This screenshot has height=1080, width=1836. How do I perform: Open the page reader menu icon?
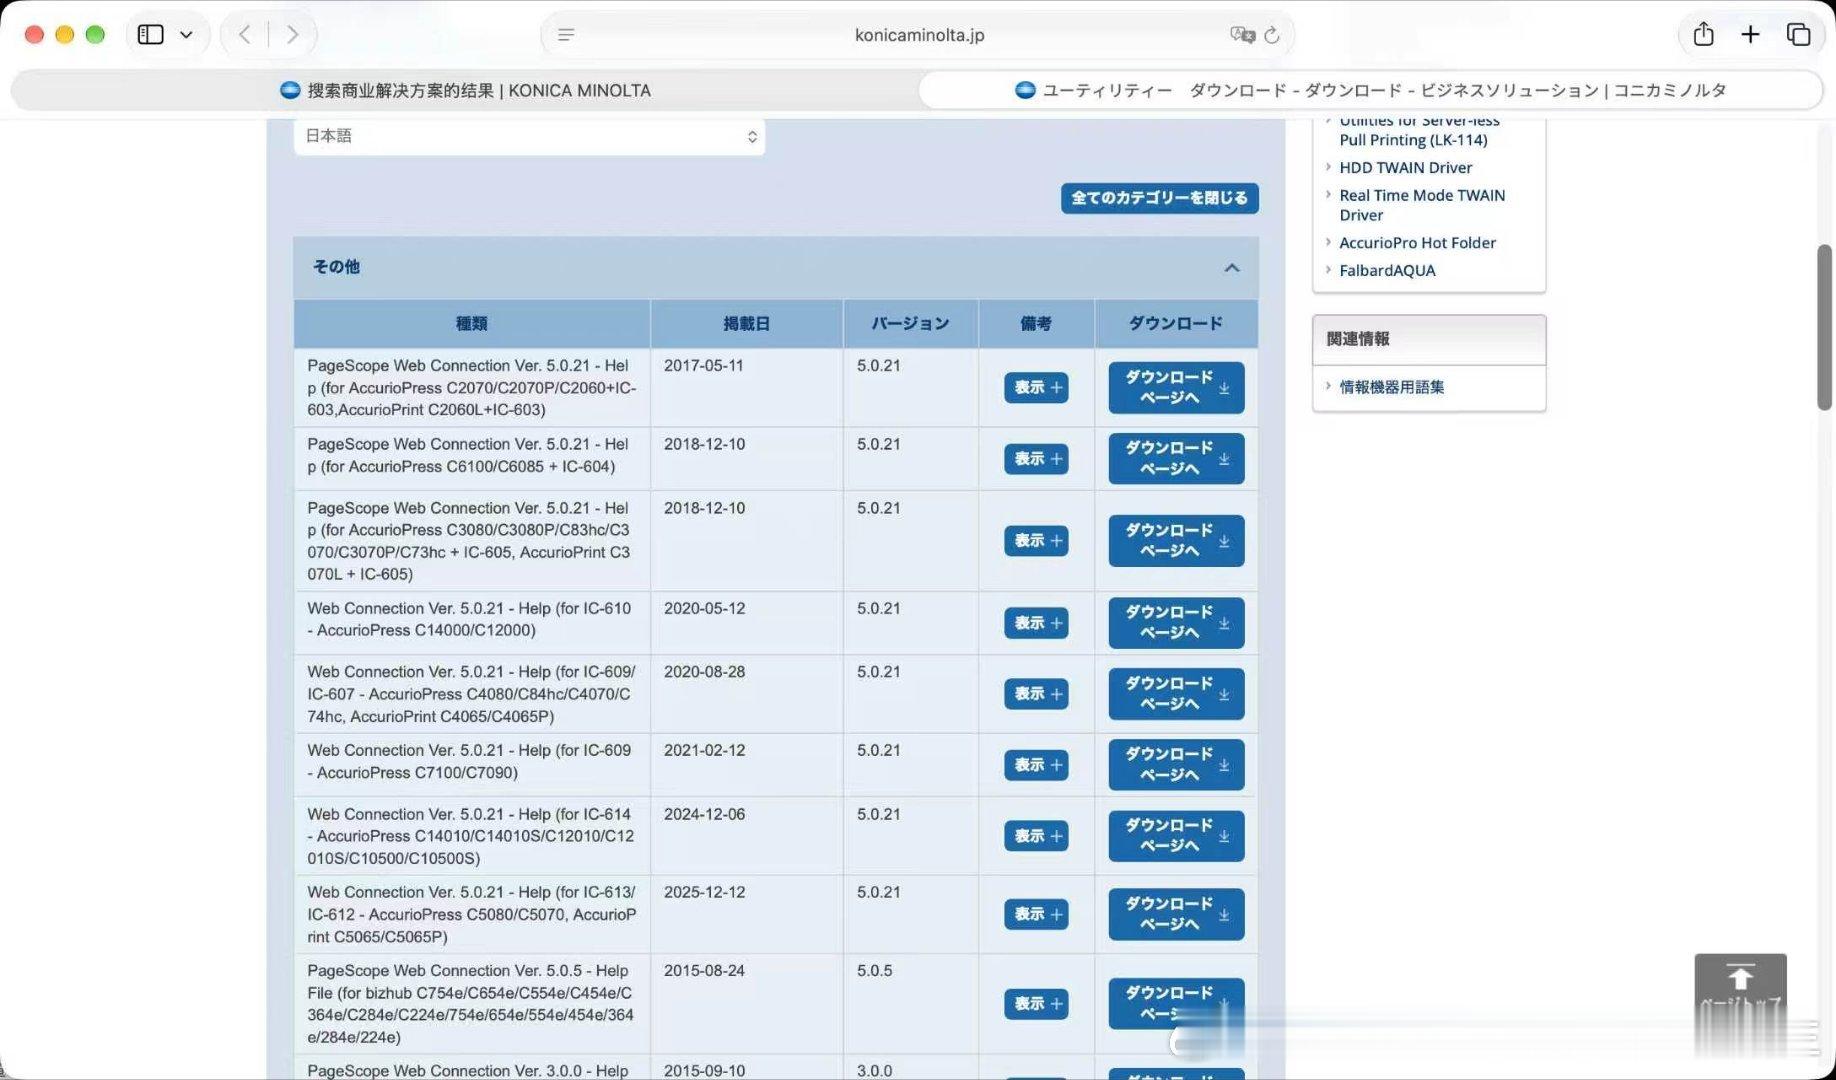pos(566,35)
